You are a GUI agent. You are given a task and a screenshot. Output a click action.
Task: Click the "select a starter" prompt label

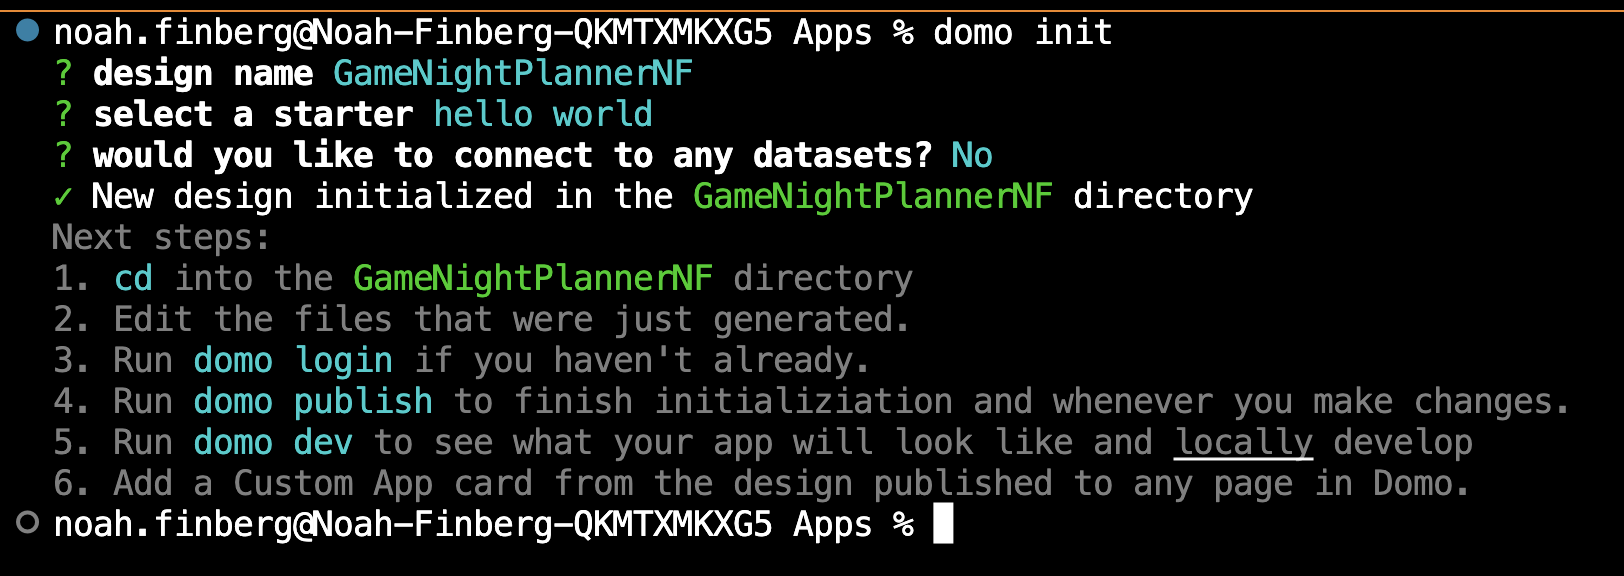tap(253, 114)
